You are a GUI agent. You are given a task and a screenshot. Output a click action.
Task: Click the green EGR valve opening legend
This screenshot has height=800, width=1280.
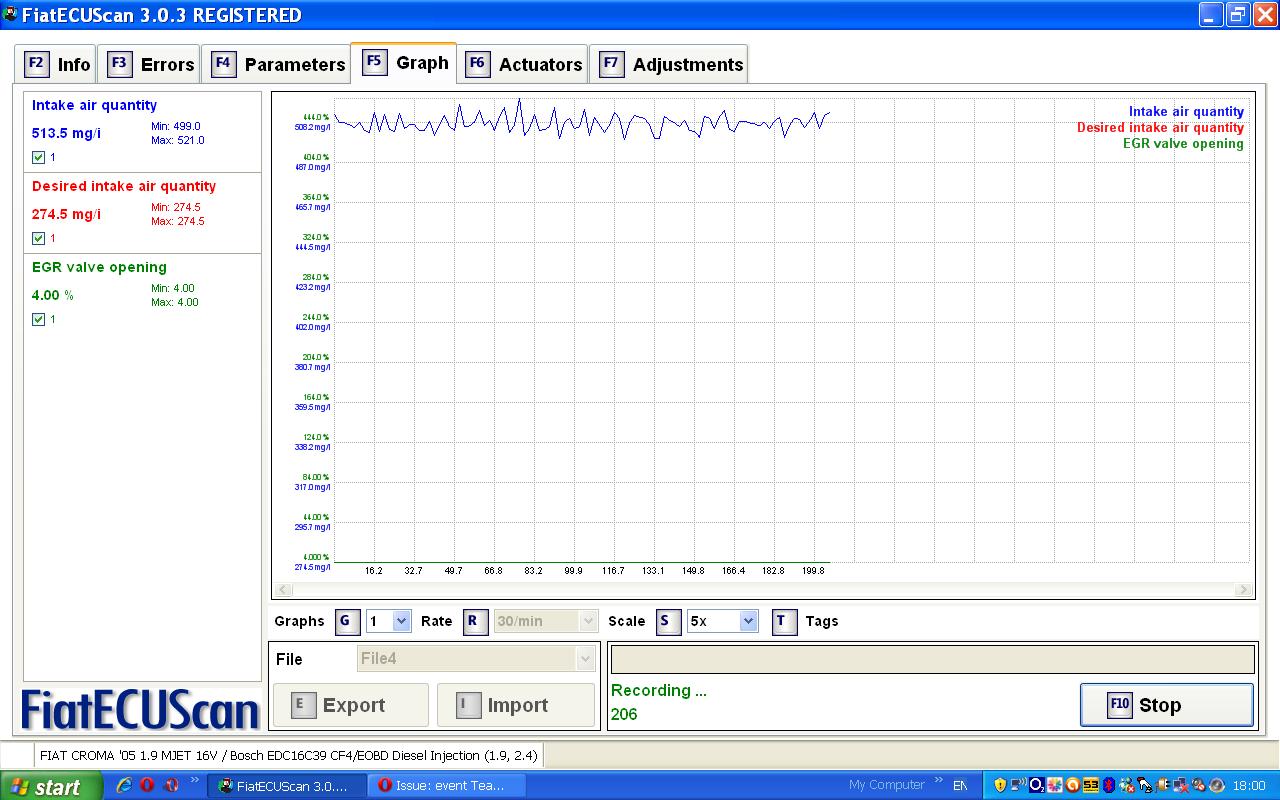pos(1183,143)
